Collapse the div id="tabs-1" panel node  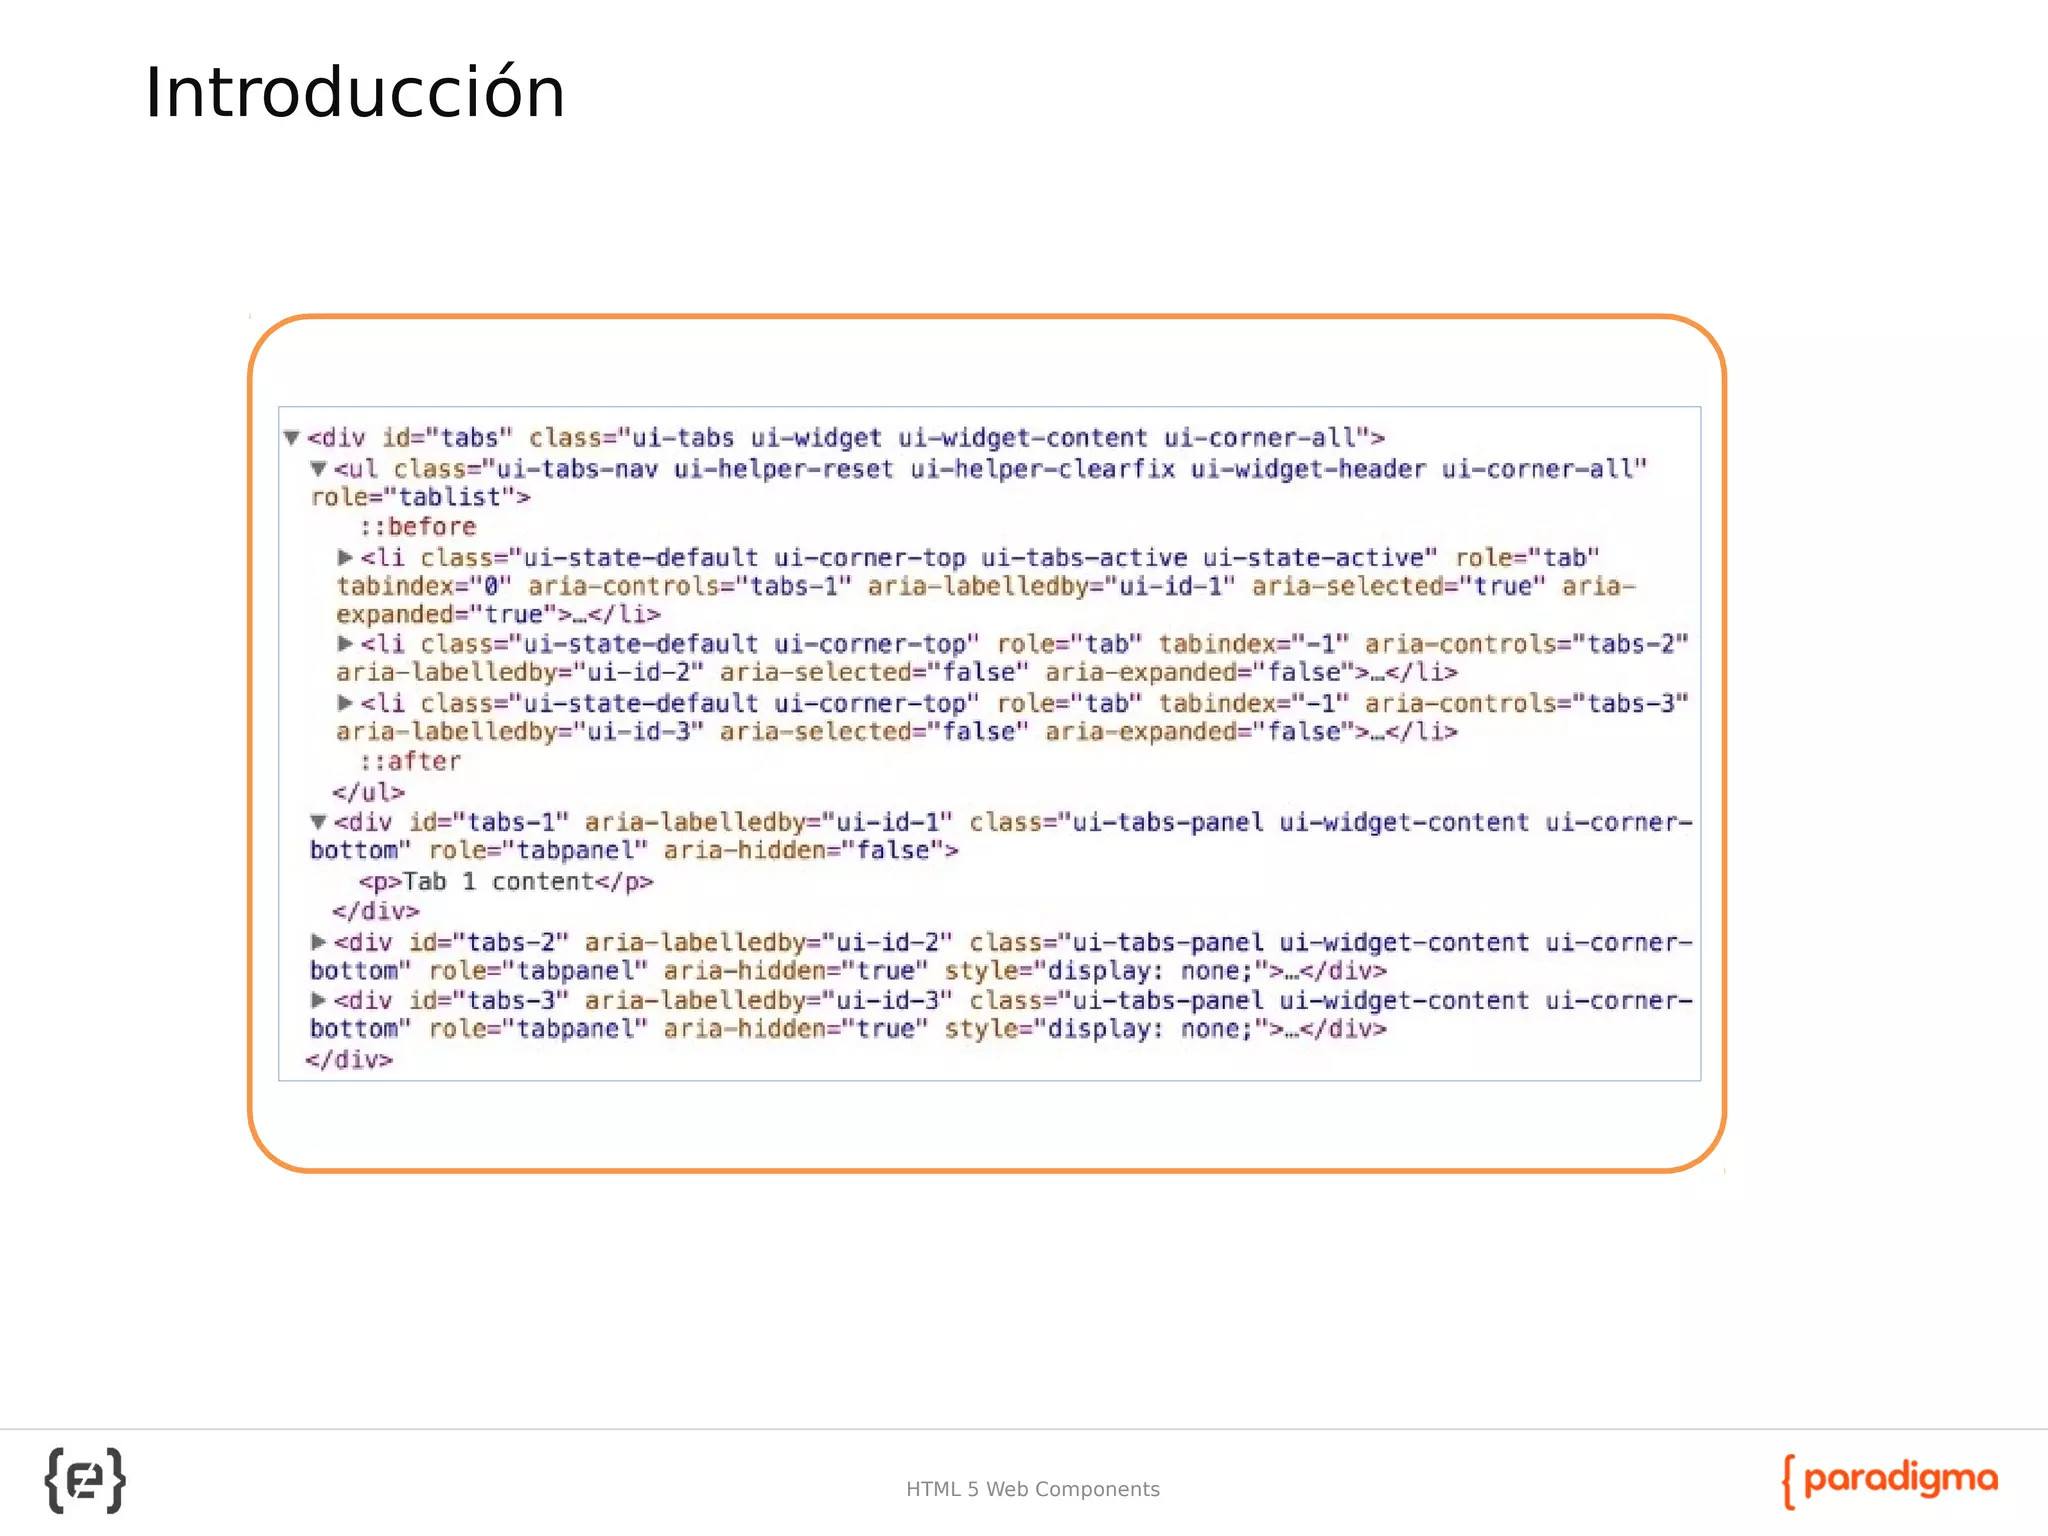coord(318,822)
